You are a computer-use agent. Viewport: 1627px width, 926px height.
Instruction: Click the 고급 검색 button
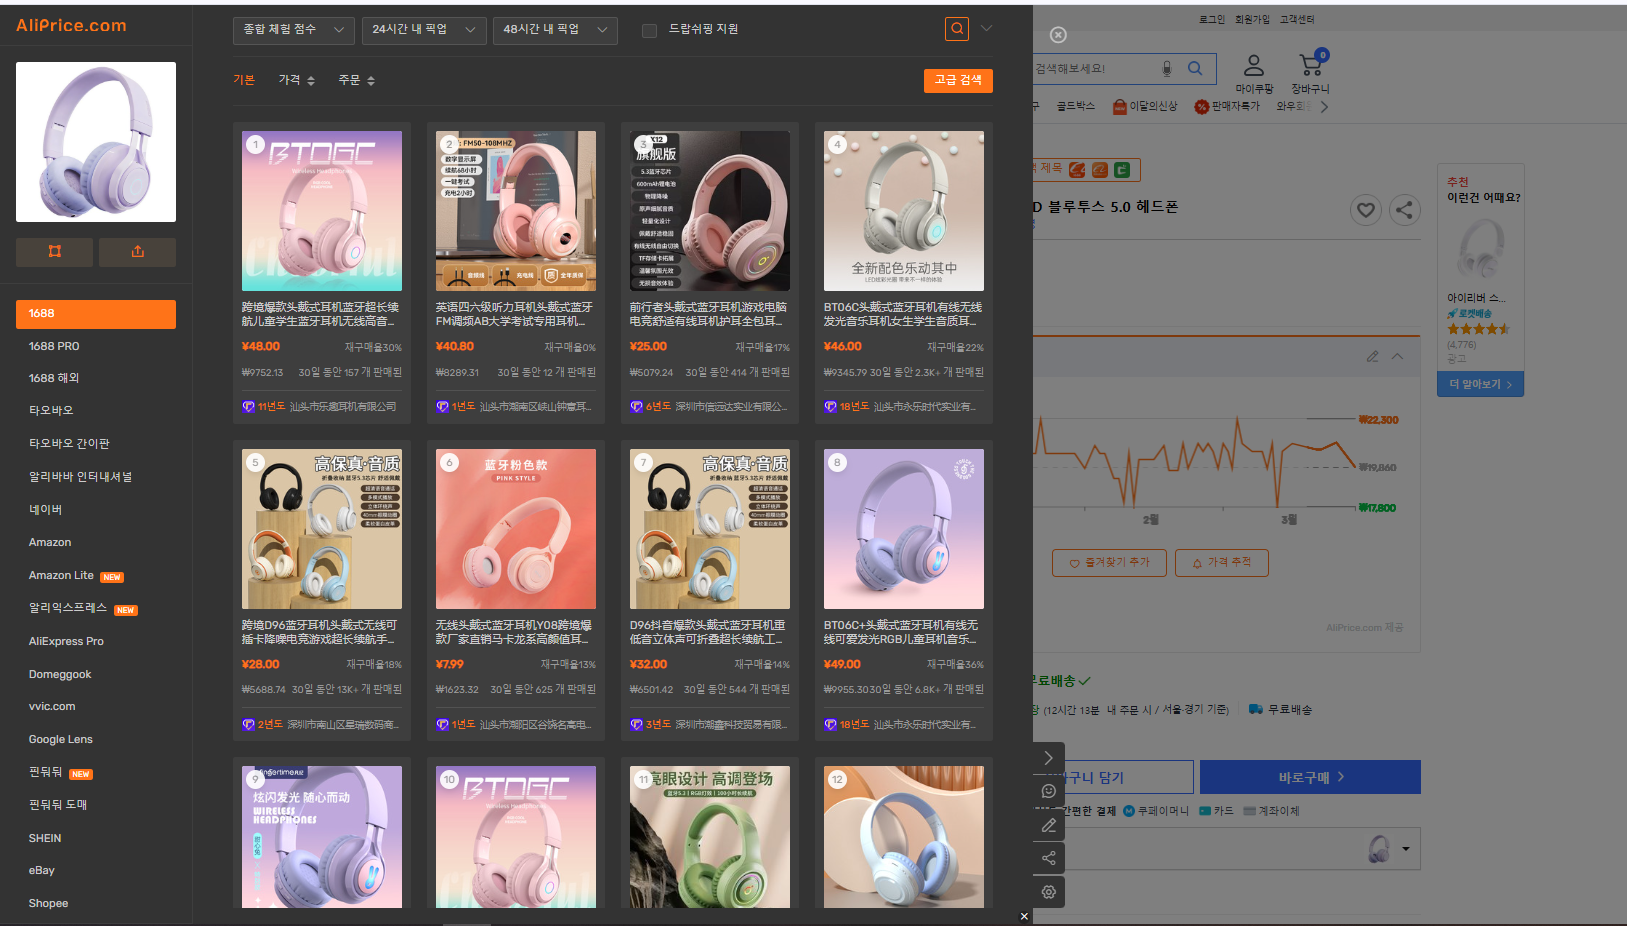tap(958, 80)
